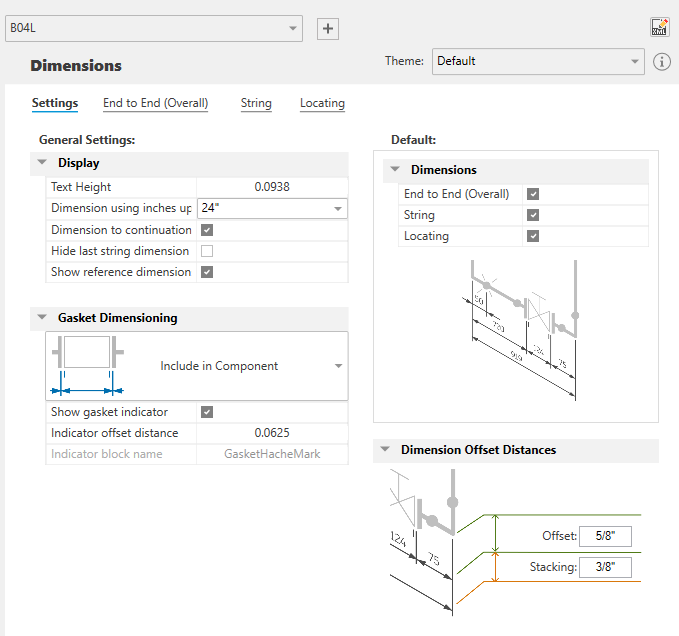679x636 pixels.
Task: Collapse the Dimension Offset Distances section
Action: [x=385, y=450]
